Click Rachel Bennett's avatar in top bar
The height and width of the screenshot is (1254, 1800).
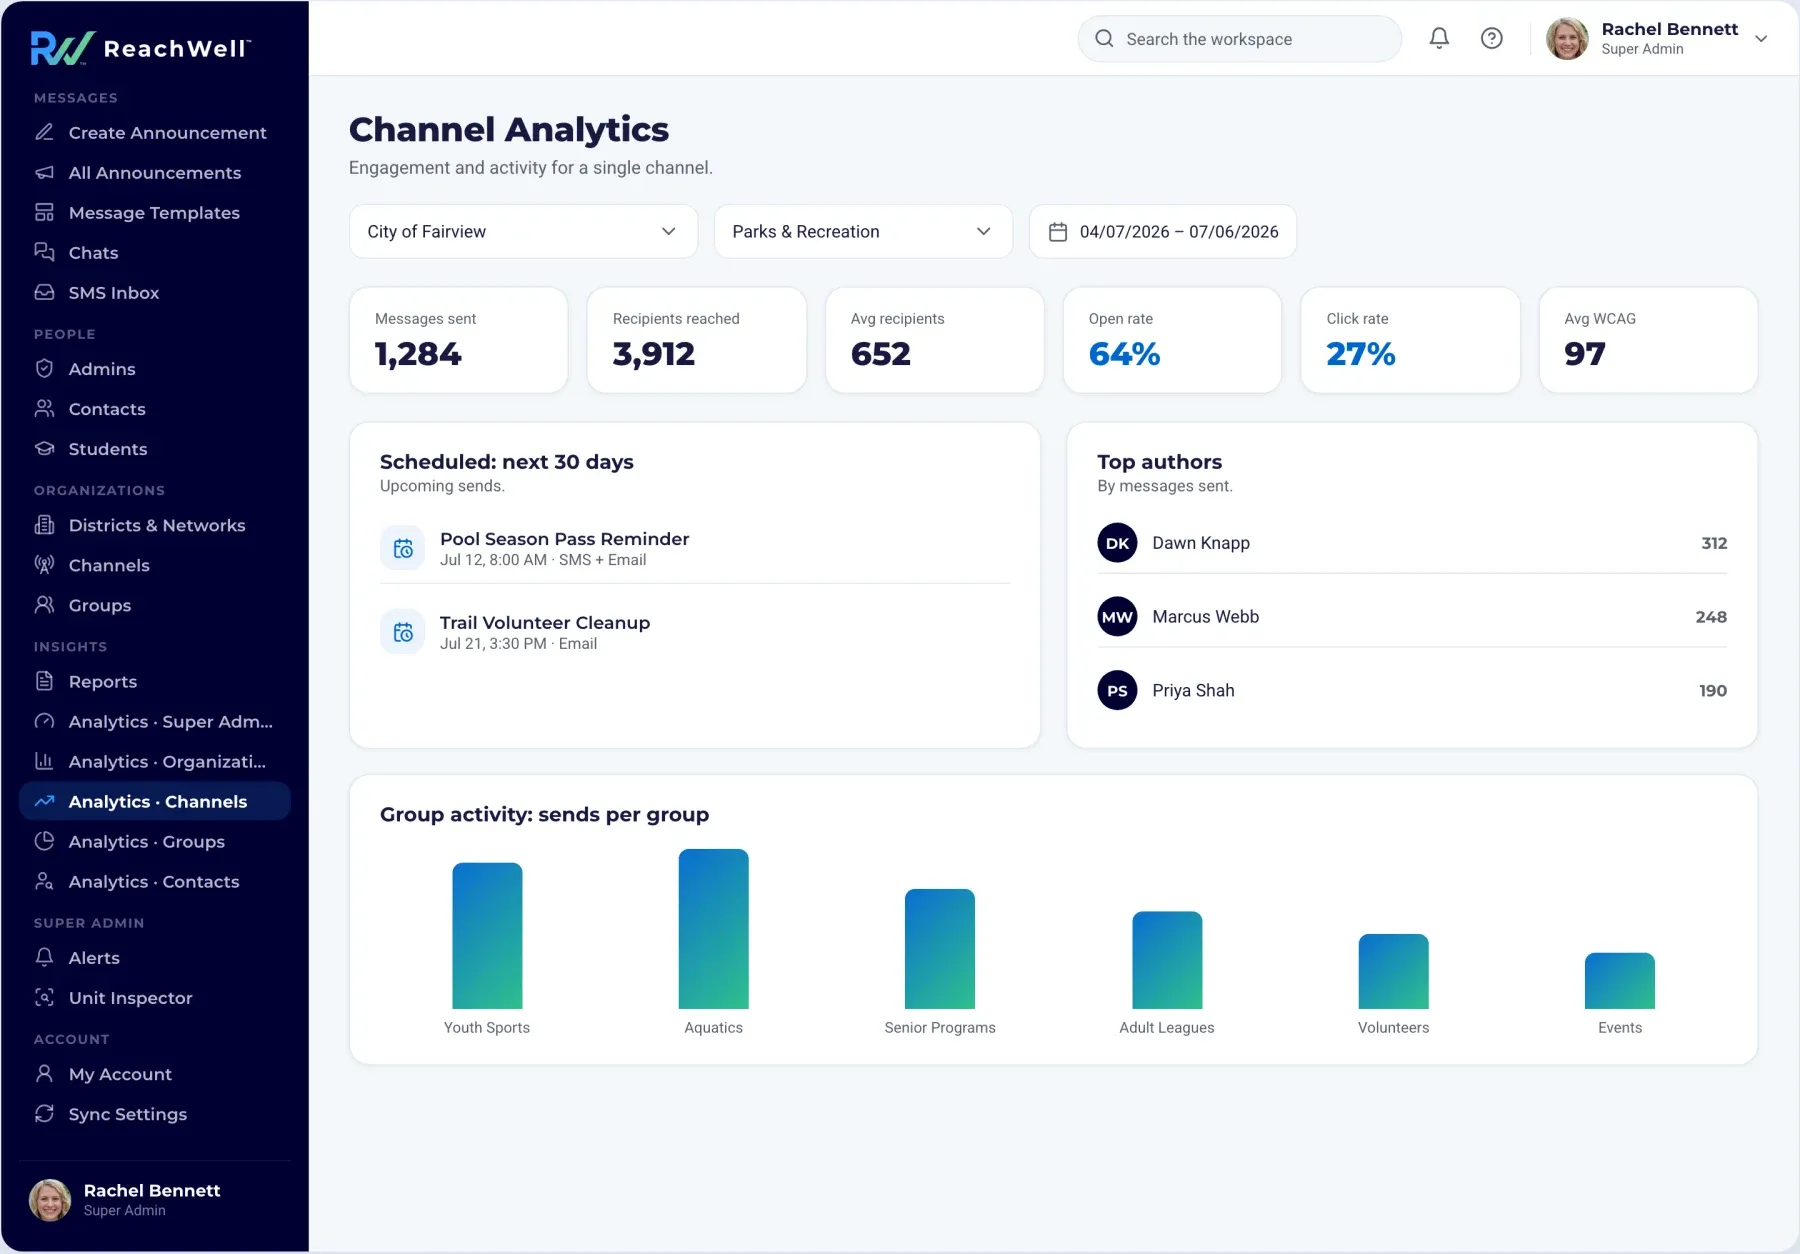[x=1567, y=39]
